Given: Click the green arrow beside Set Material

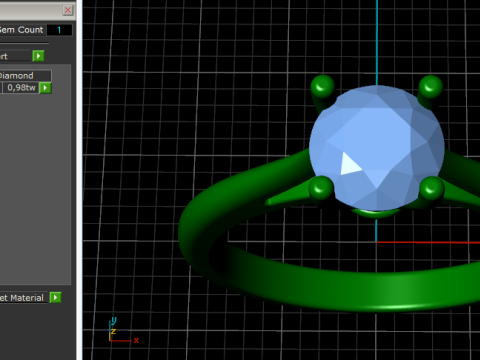Looking at the screenshot, I should point(55,297).
